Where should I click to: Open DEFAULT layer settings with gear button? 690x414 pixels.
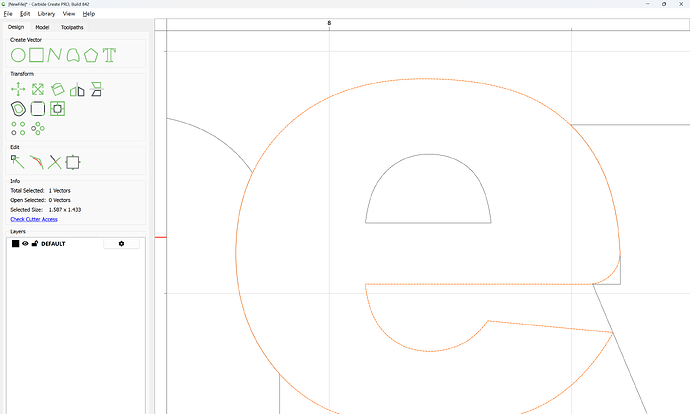pyautogui.click(x=121, y=244)
